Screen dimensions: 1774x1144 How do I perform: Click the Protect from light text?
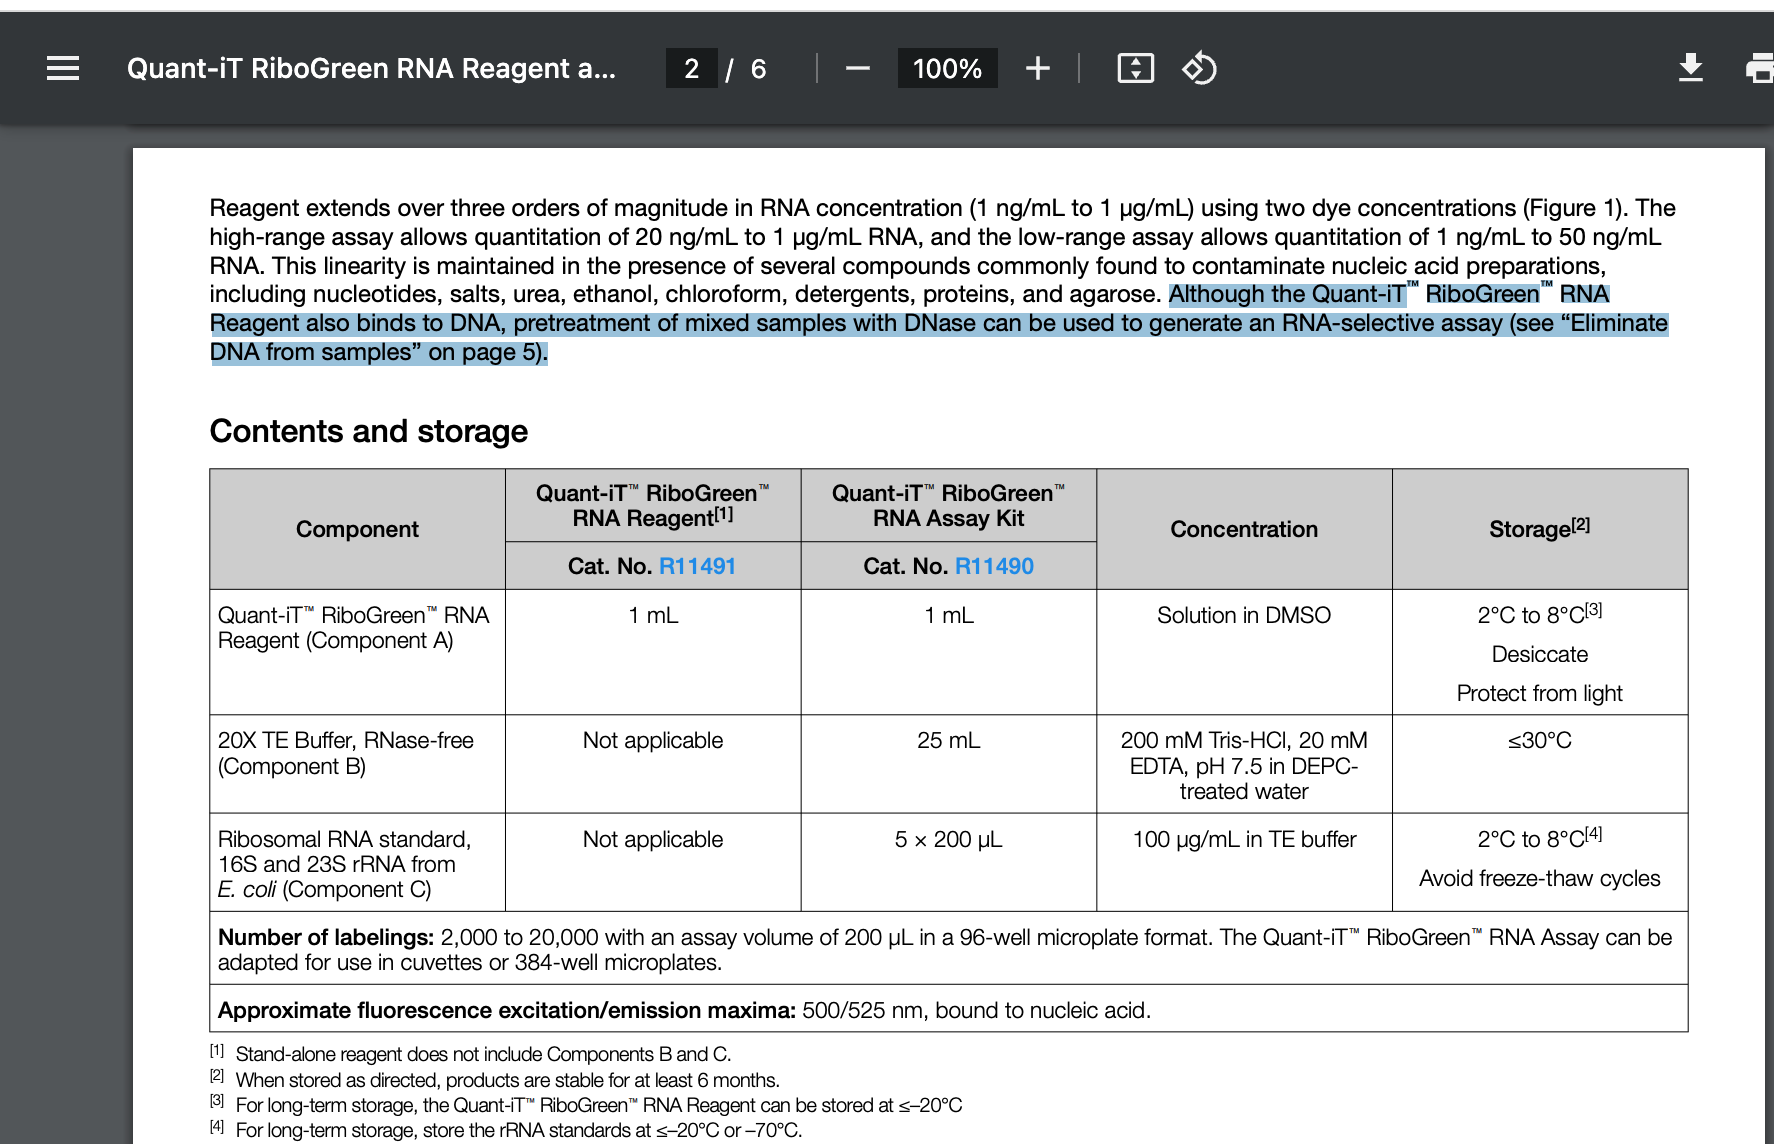click(1540, 693)
